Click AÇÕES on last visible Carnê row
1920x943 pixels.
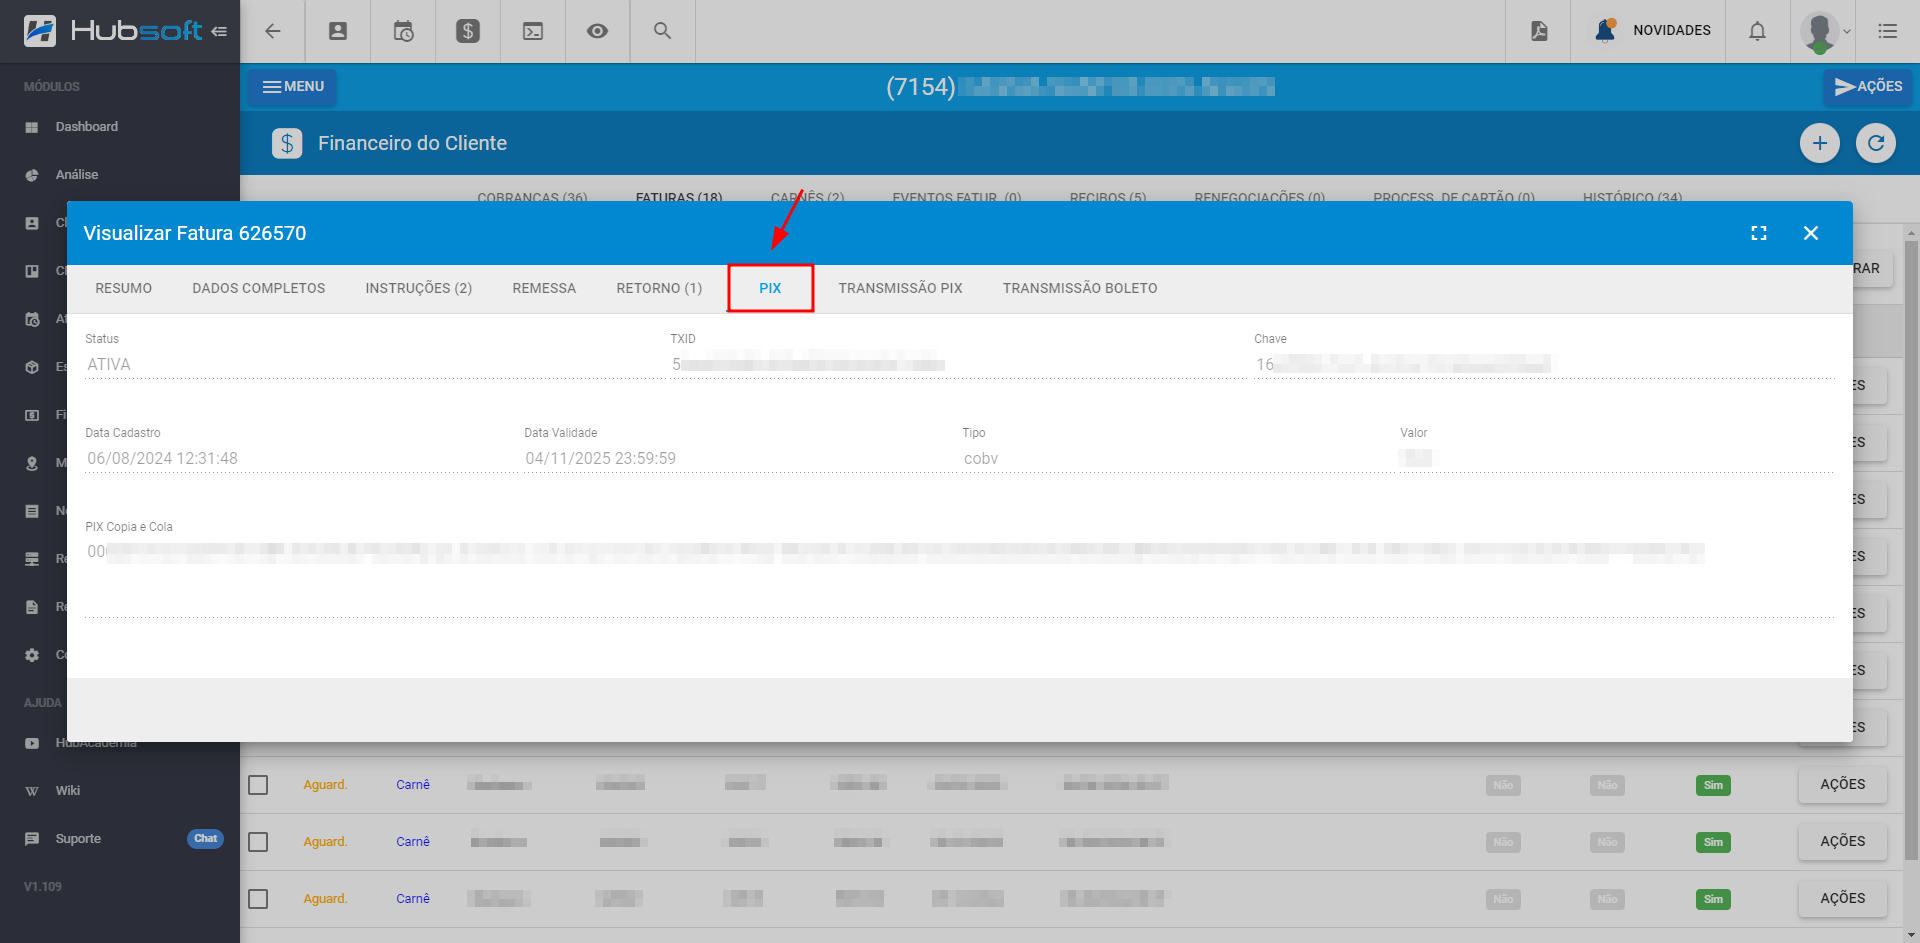(1842, 899)
